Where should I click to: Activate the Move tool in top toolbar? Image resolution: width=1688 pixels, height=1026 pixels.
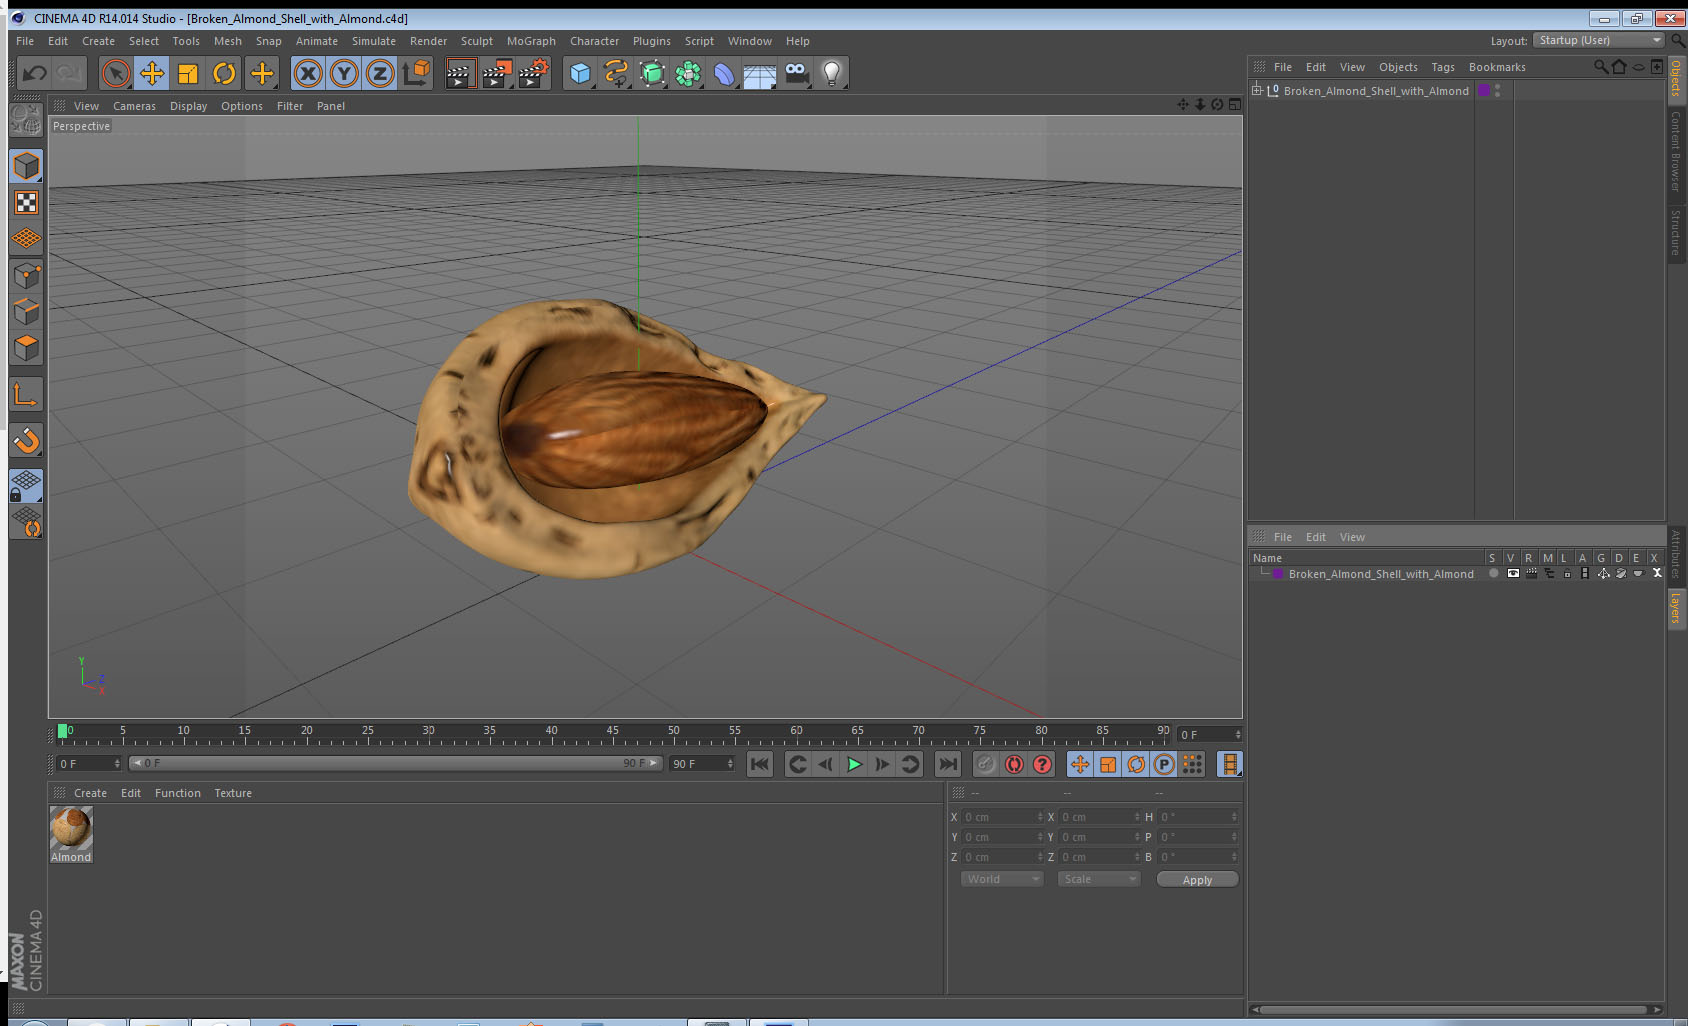point(152,73)
